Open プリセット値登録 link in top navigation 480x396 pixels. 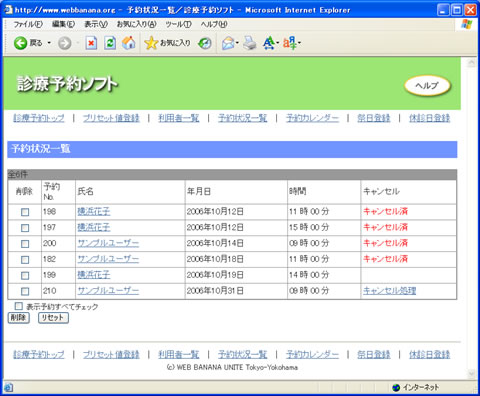click(x=111, y=118)
